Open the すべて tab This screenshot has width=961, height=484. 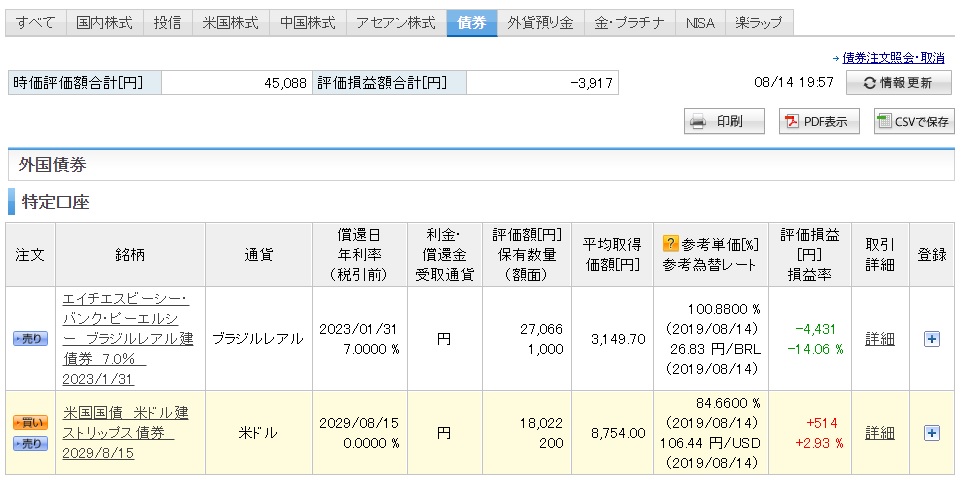(x=36, y=23)
